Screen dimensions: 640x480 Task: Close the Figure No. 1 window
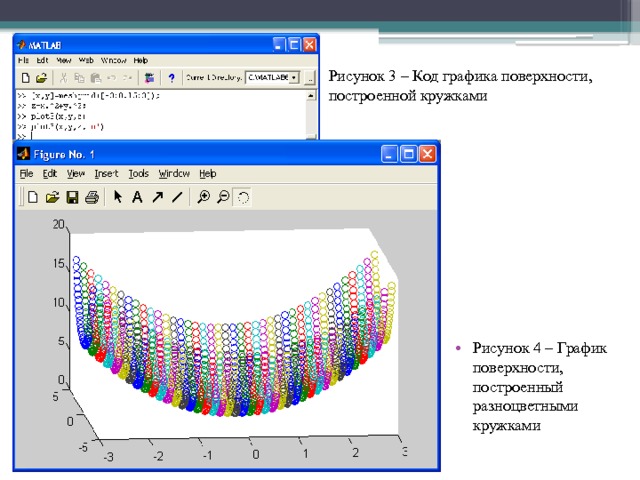pyautogui.click(x=427, y=154)
